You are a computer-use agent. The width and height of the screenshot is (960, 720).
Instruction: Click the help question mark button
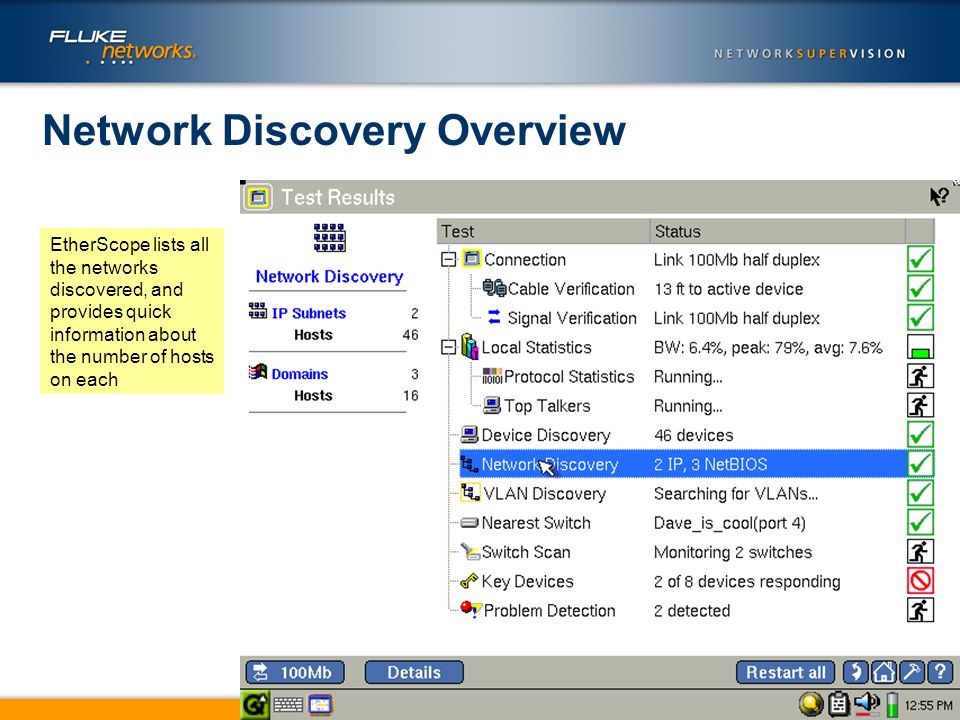point(940,672)
